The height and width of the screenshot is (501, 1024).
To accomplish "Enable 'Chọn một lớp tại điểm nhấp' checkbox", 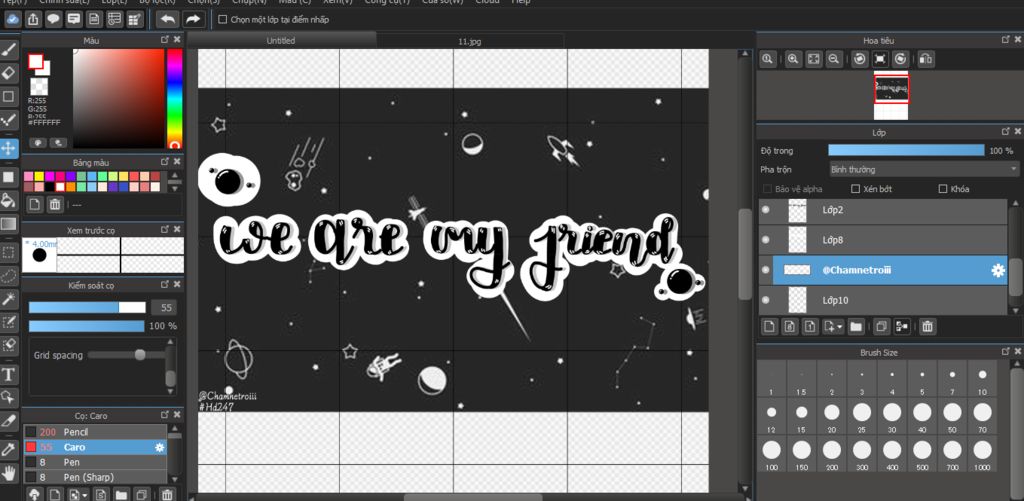I will point(223,20).
